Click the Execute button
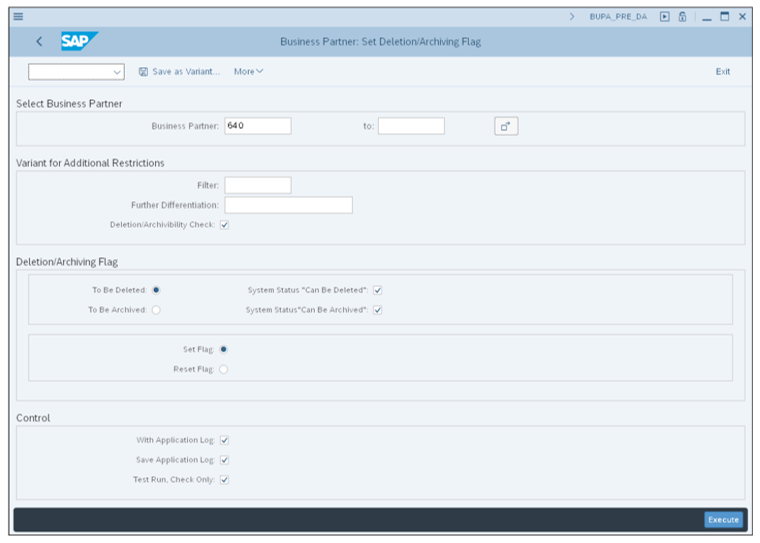760x543 pixels. coord(723,520)
